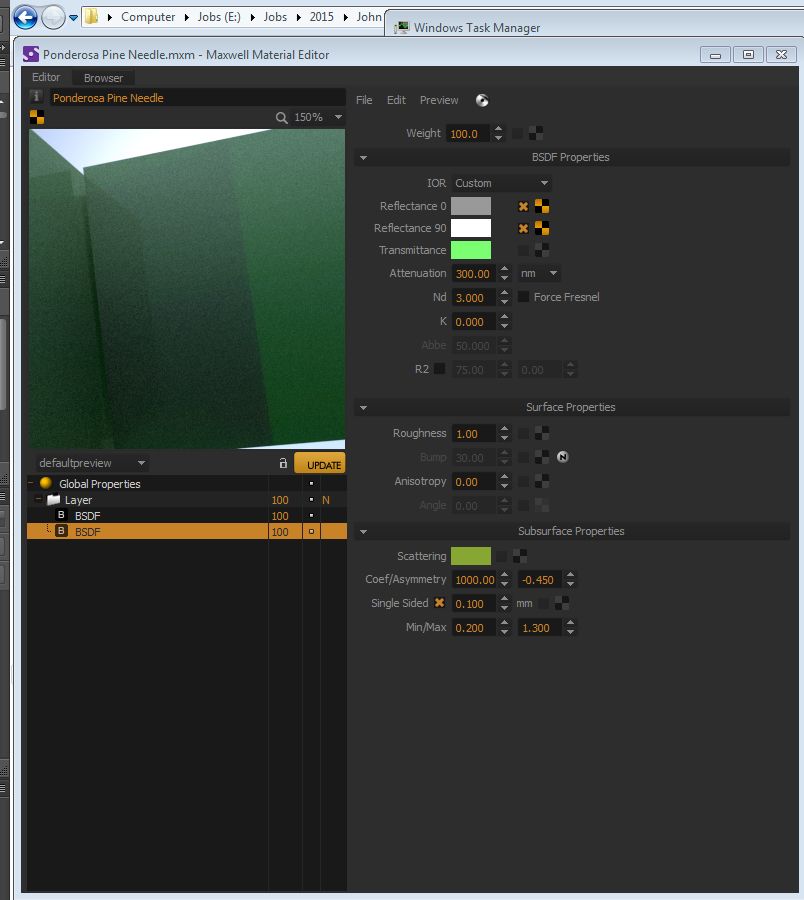The height and width of the screenshot is (900, 804).
Task: Click Jobs (E:) in the breadcrumb
Action: pyautogui.click(x=219, y=17)
